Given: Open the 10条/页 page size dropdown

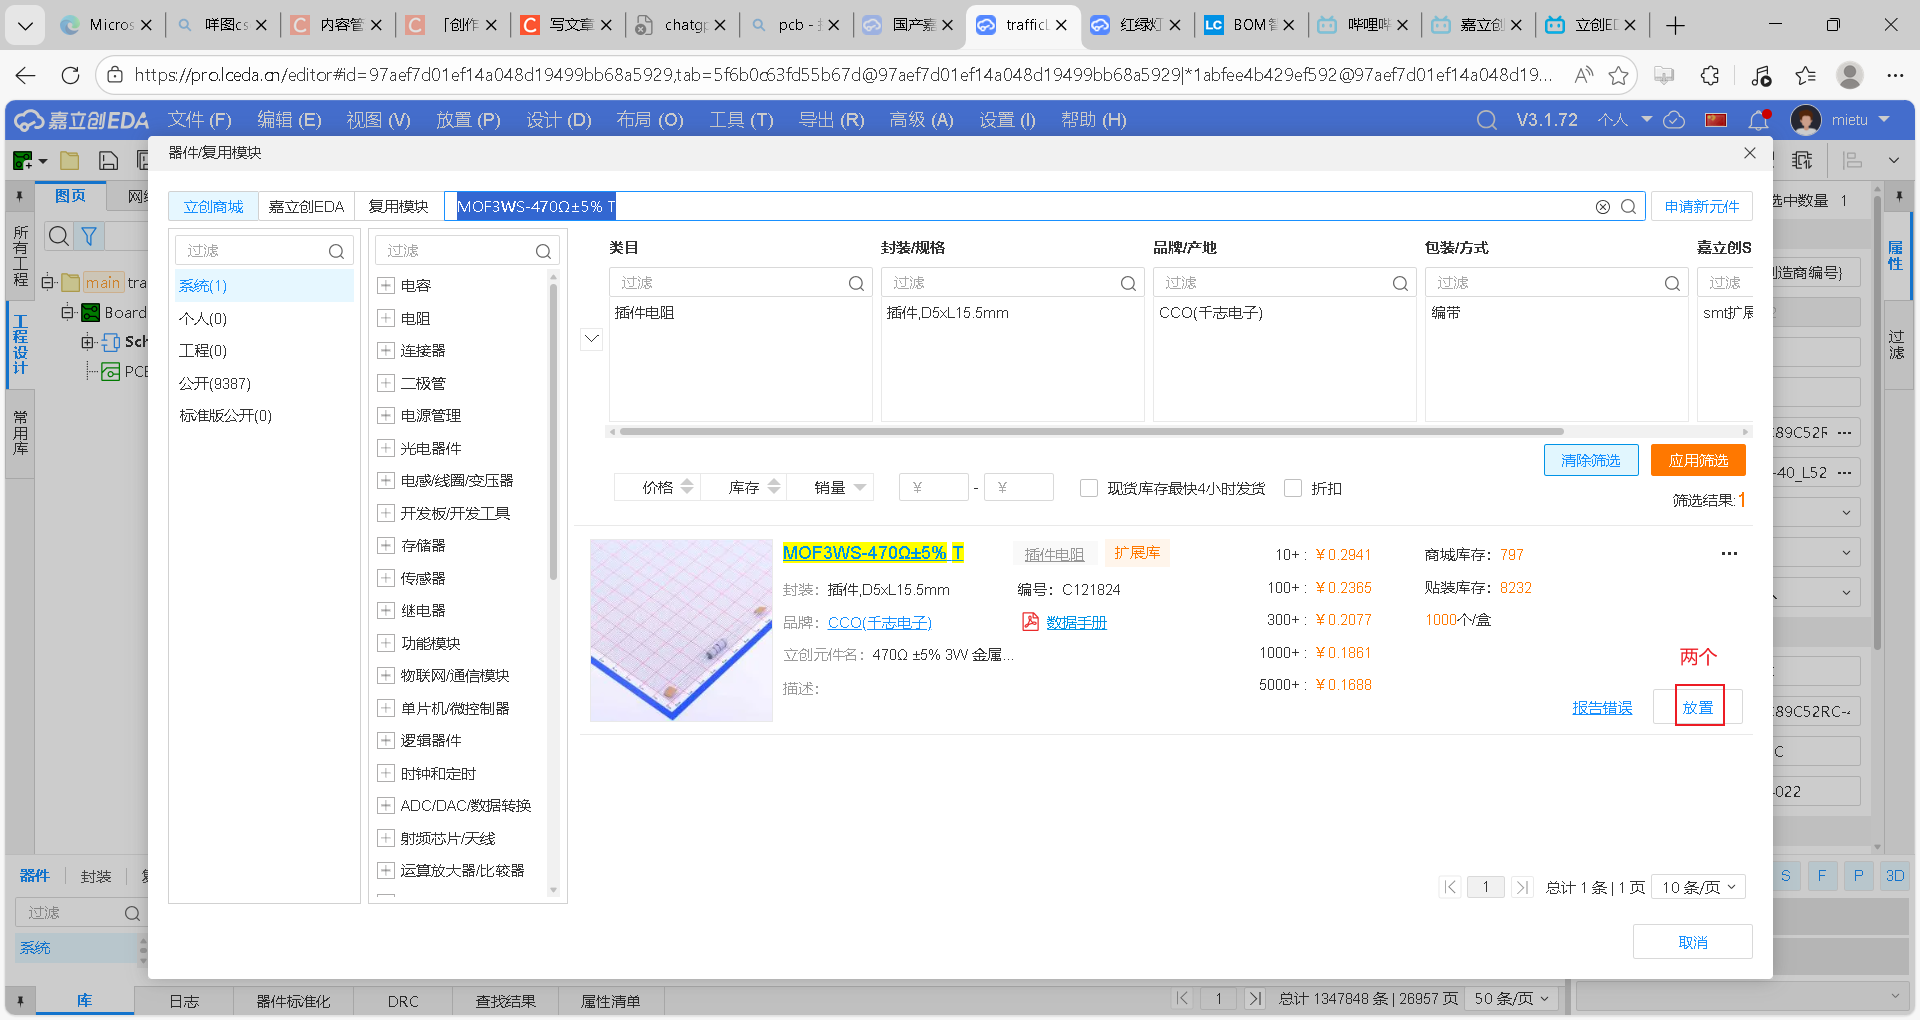Looking at the screenshot, I should tap(1697, 887).
